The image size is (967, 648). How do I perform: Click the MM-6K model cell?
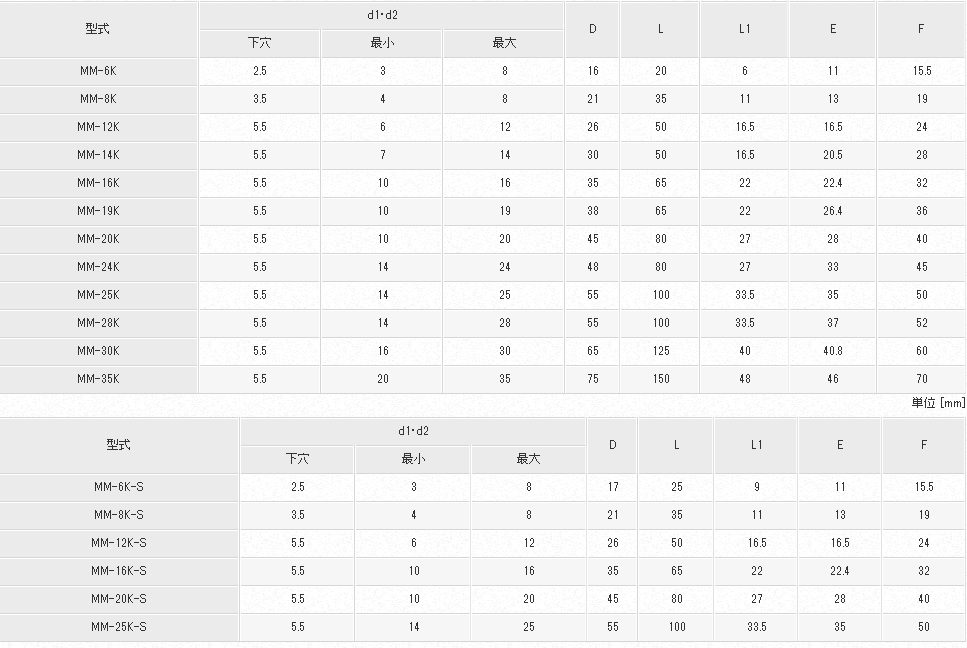[98, 71]
